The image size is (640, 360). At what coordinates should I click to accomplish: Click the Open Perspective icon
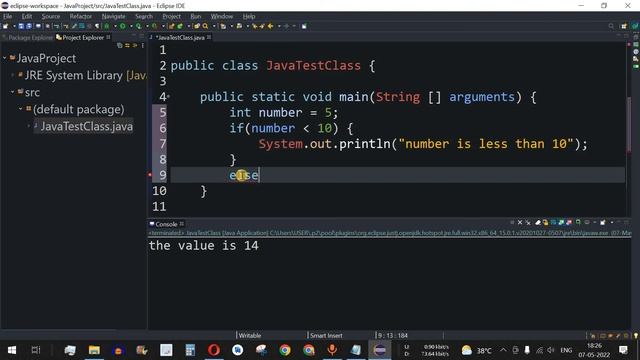point(624,26)
